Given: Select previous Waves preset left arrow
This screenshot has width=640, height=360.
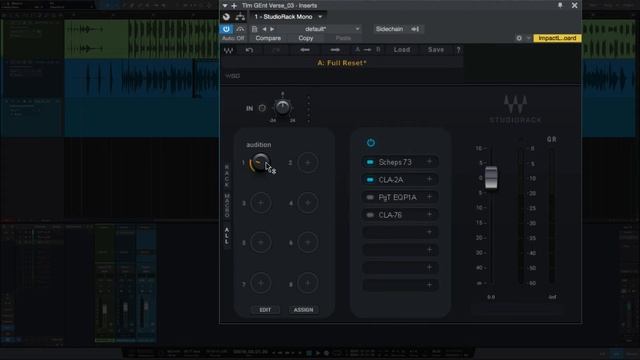Looking at the screenshot, I should [x=304, y=50].
